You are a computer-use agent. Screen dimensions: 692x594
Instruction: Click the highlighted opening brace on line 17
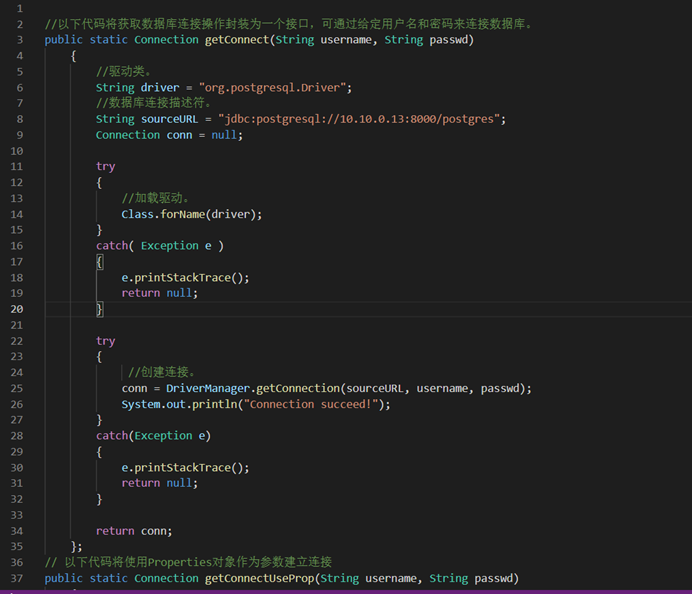point(100,262)
